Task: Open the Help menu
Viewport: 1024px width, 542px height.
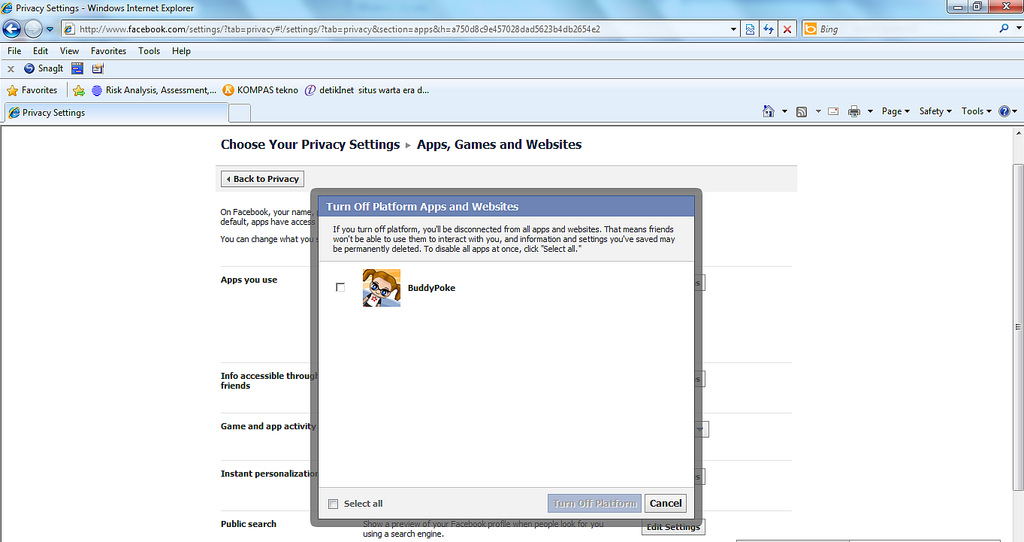Action: [x=182, y=50]
